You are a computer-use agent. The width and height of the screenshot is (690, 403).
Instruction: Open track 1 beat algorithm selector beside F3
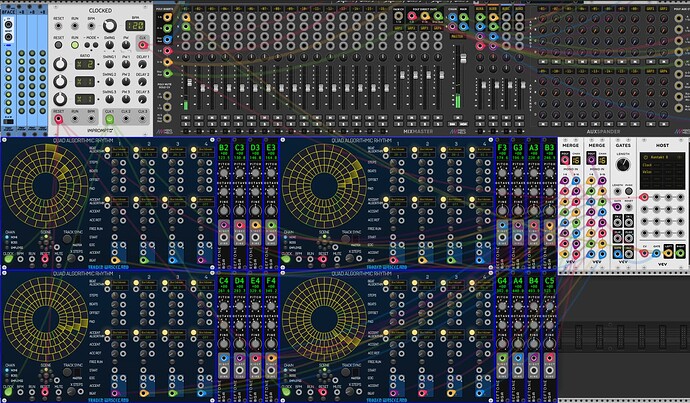(399, 150)
